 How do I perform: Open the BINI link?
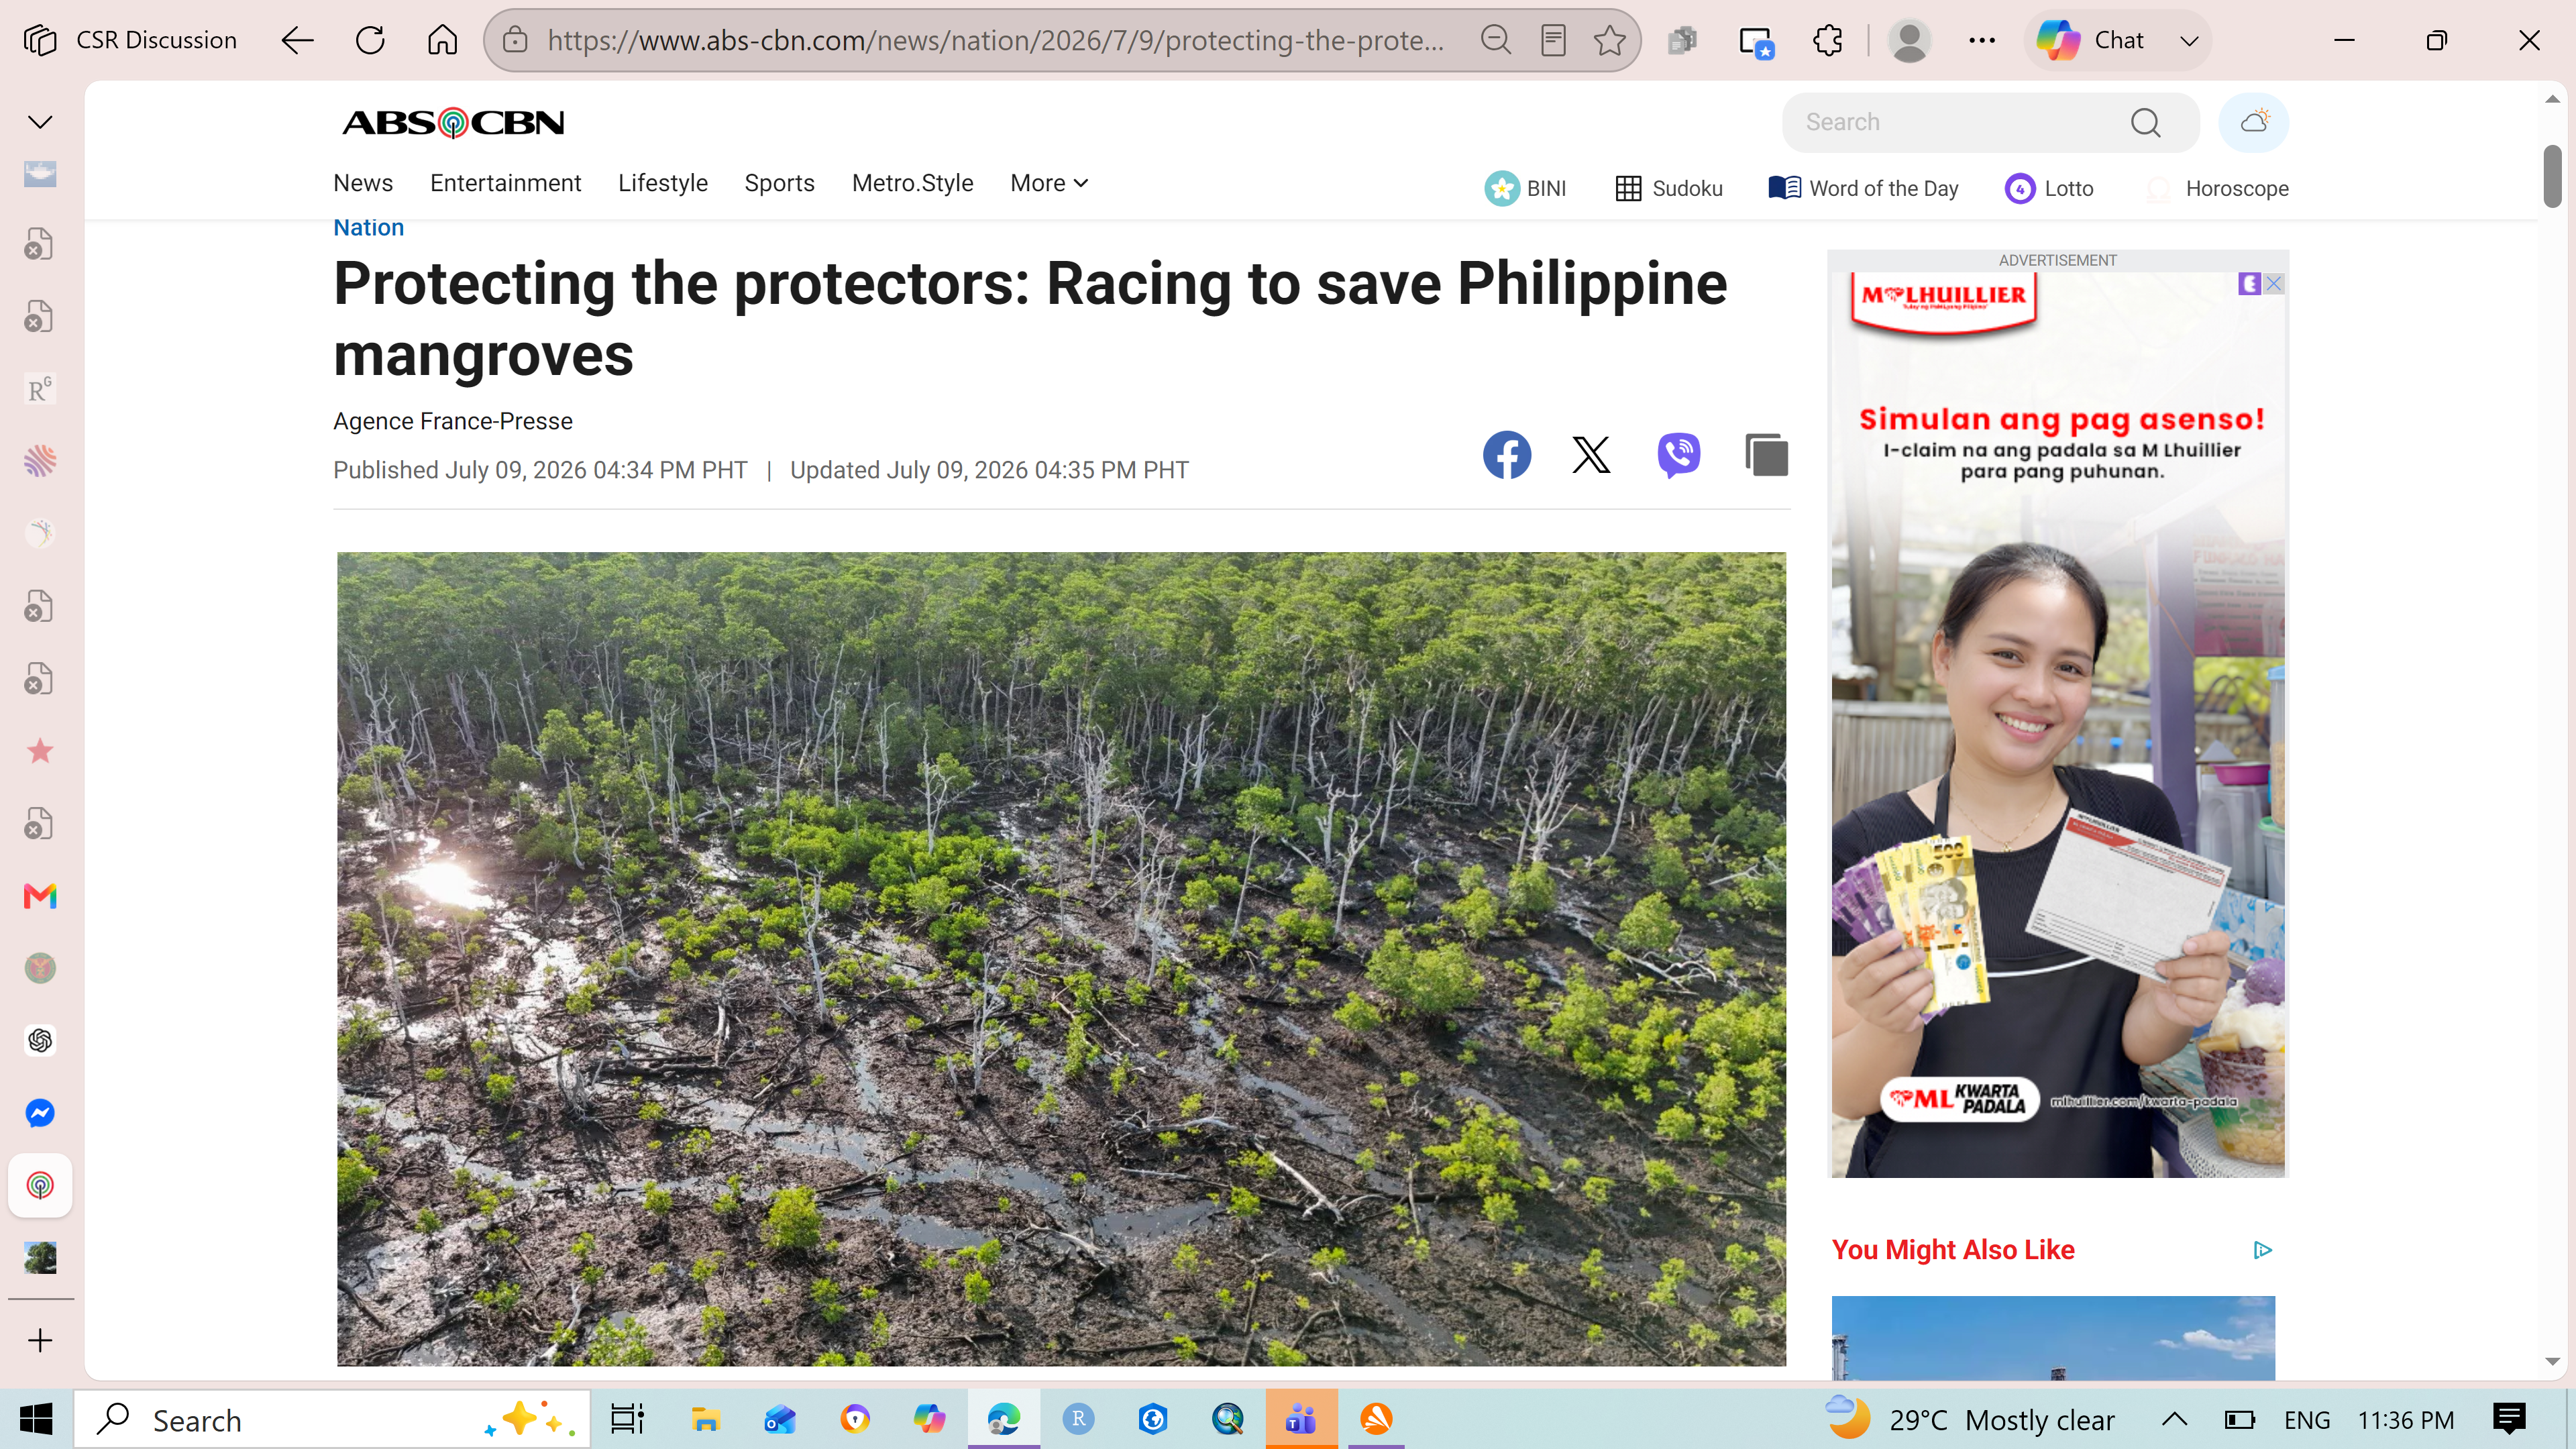tap(1525, 188)
